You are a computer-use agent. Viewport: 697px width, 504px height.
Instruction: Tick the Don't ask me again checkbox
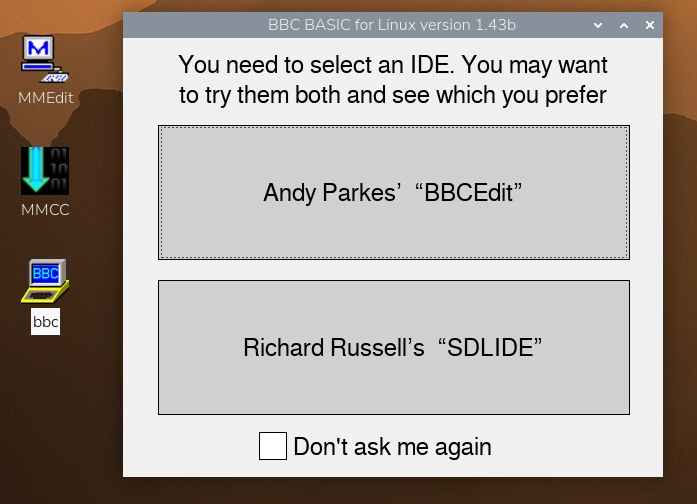[x=273, y=446]
